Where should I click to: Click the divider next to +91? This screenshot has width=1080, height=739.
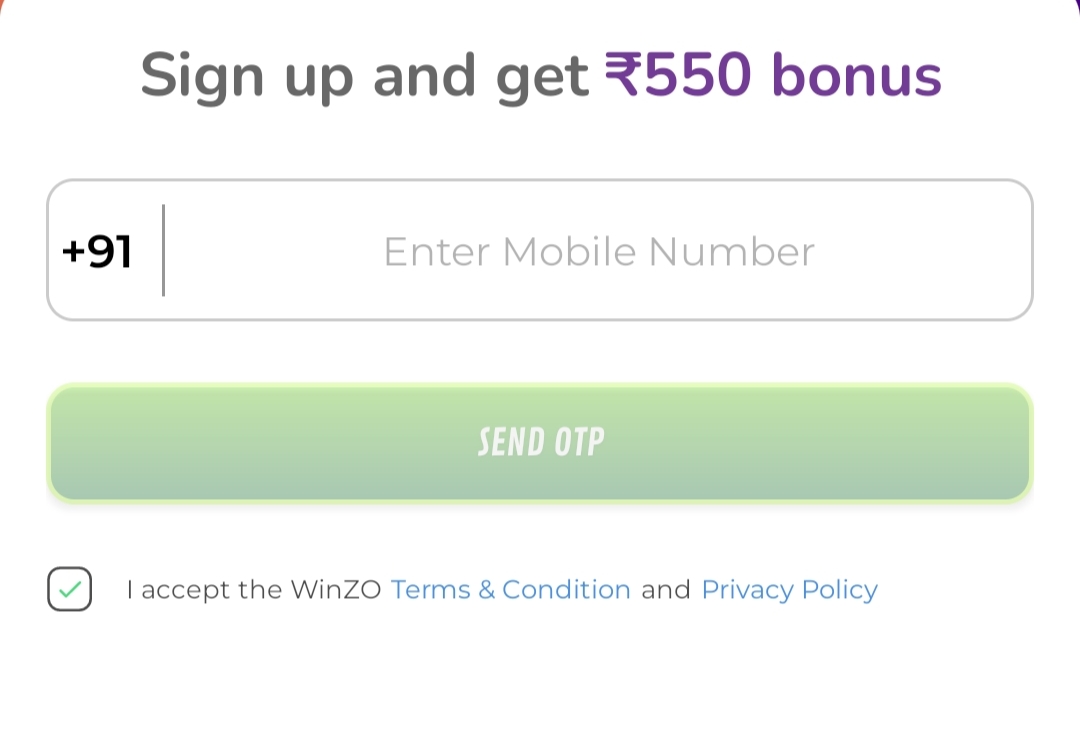click(x=163, y=251)
